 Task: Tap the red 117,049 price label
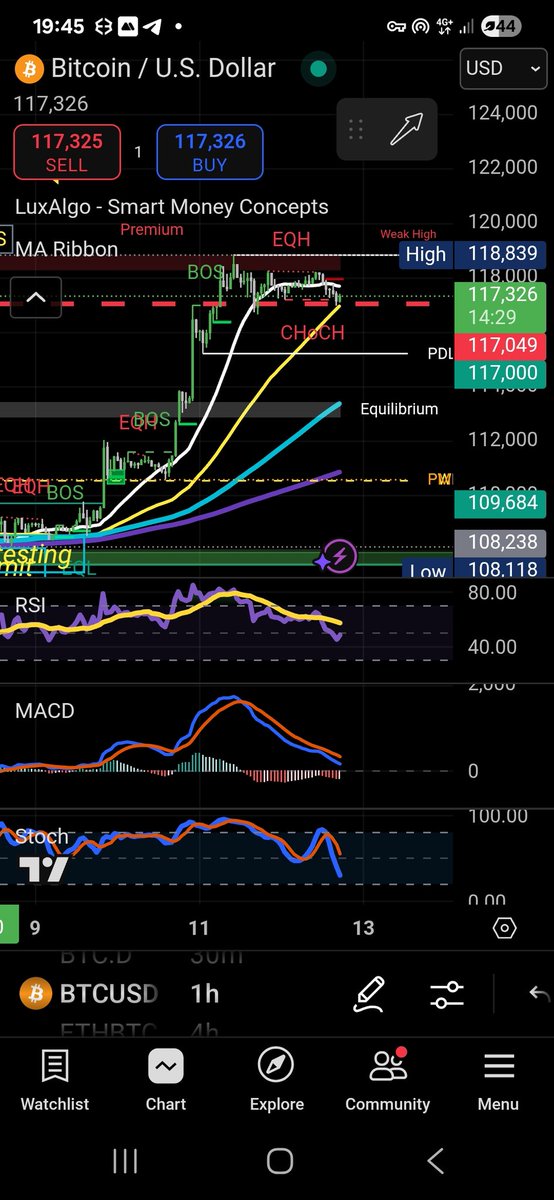point(500,347)
